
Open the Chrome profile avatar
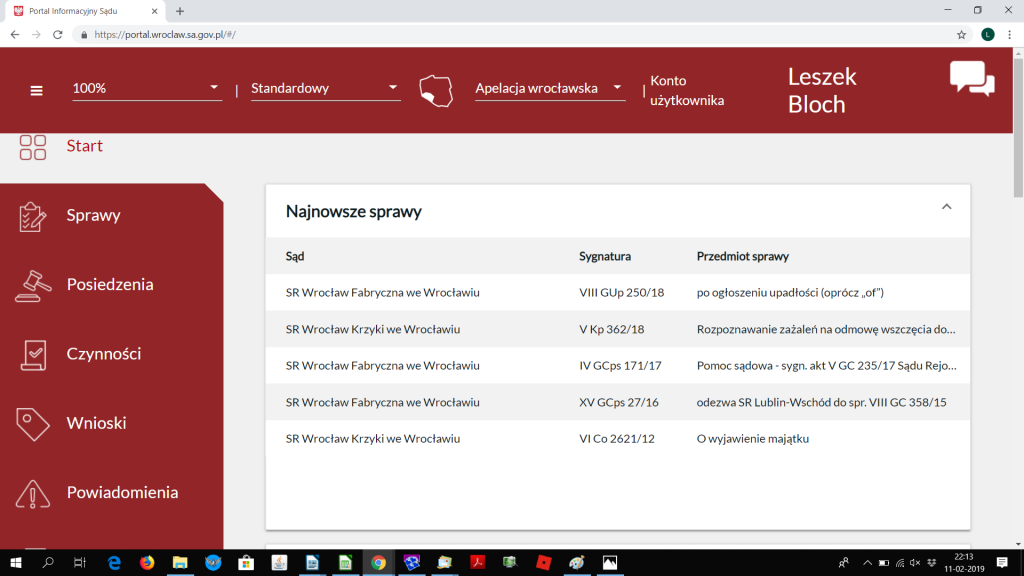(987, 35)
